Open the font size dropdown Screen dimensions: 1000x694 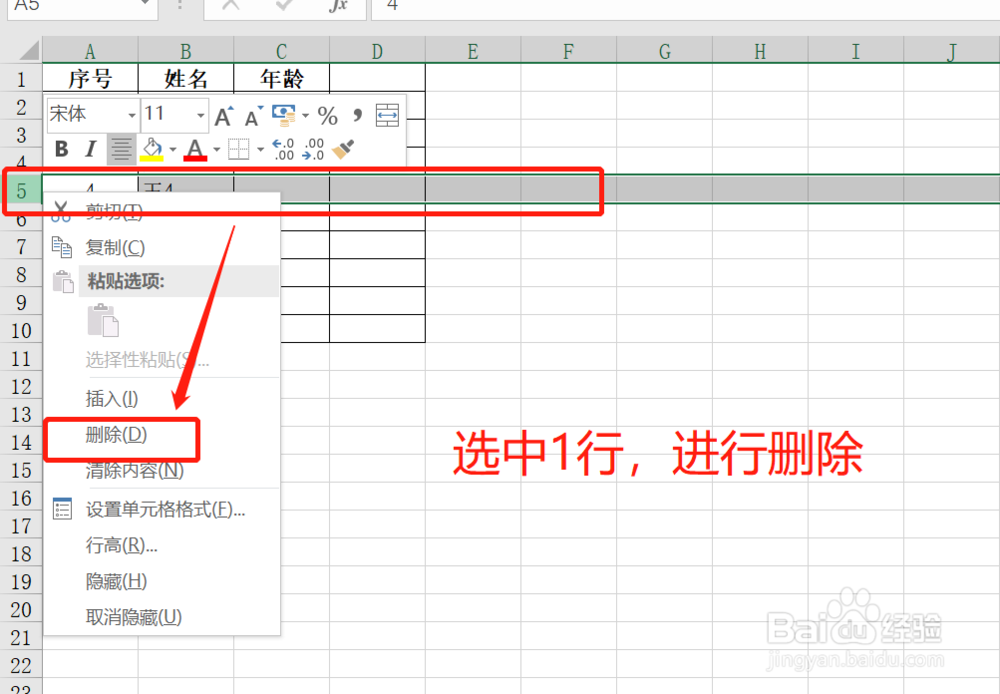pyautogui.click(x=199, y=113)
